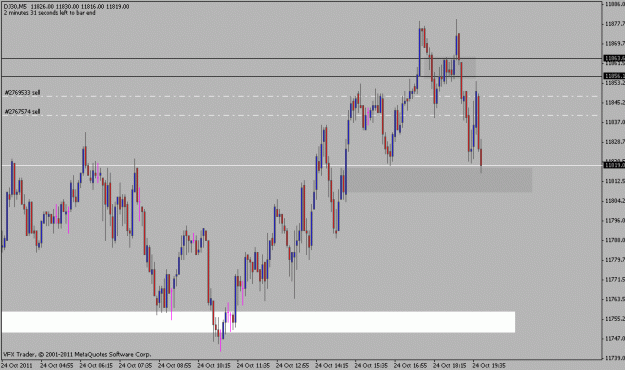Click the 11779.7 price axis label
This screenshot has width=625, height=370.
pyautogui.click(x=615, y=260)
